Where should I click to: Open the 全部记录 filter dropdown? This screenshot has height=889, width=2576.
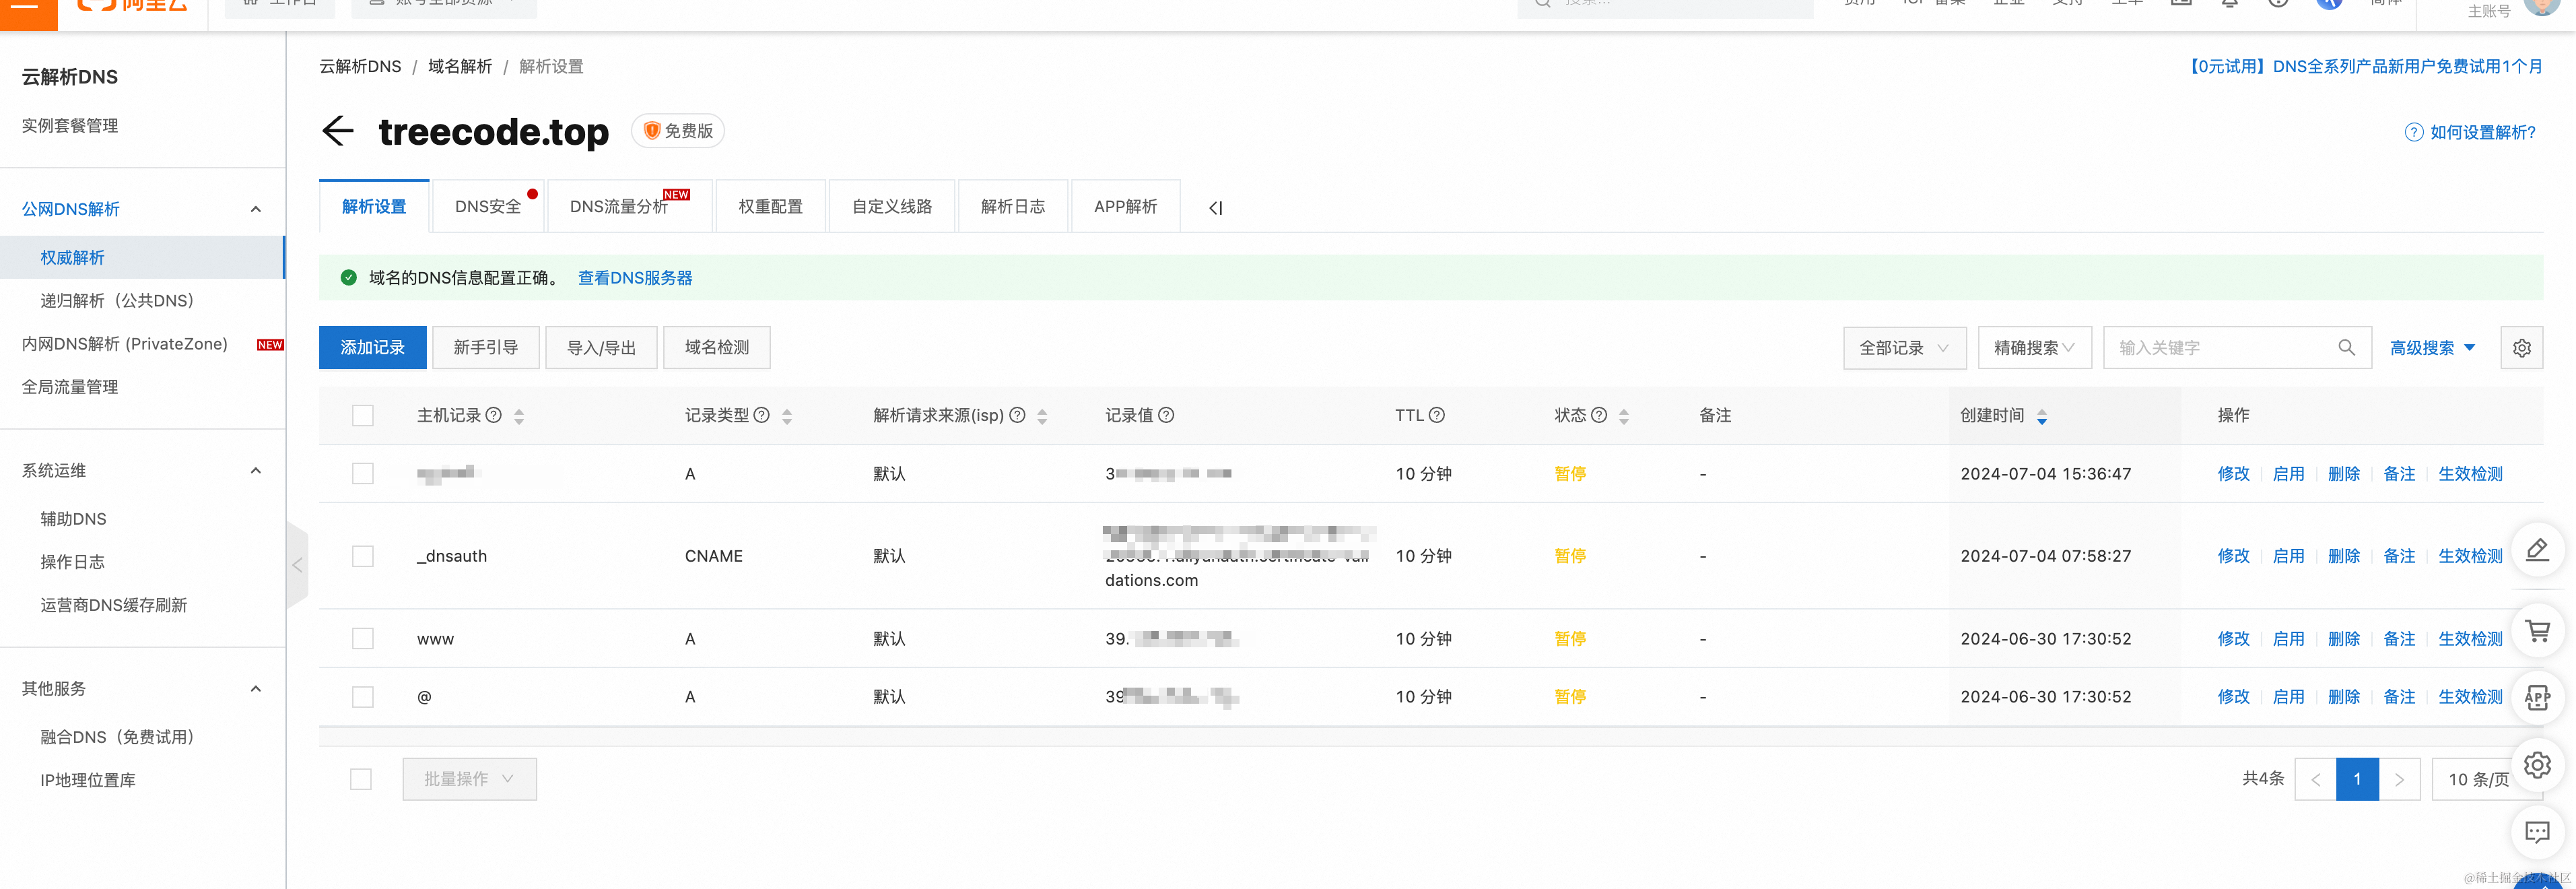pyautogui.click(x=1904, y=348)
